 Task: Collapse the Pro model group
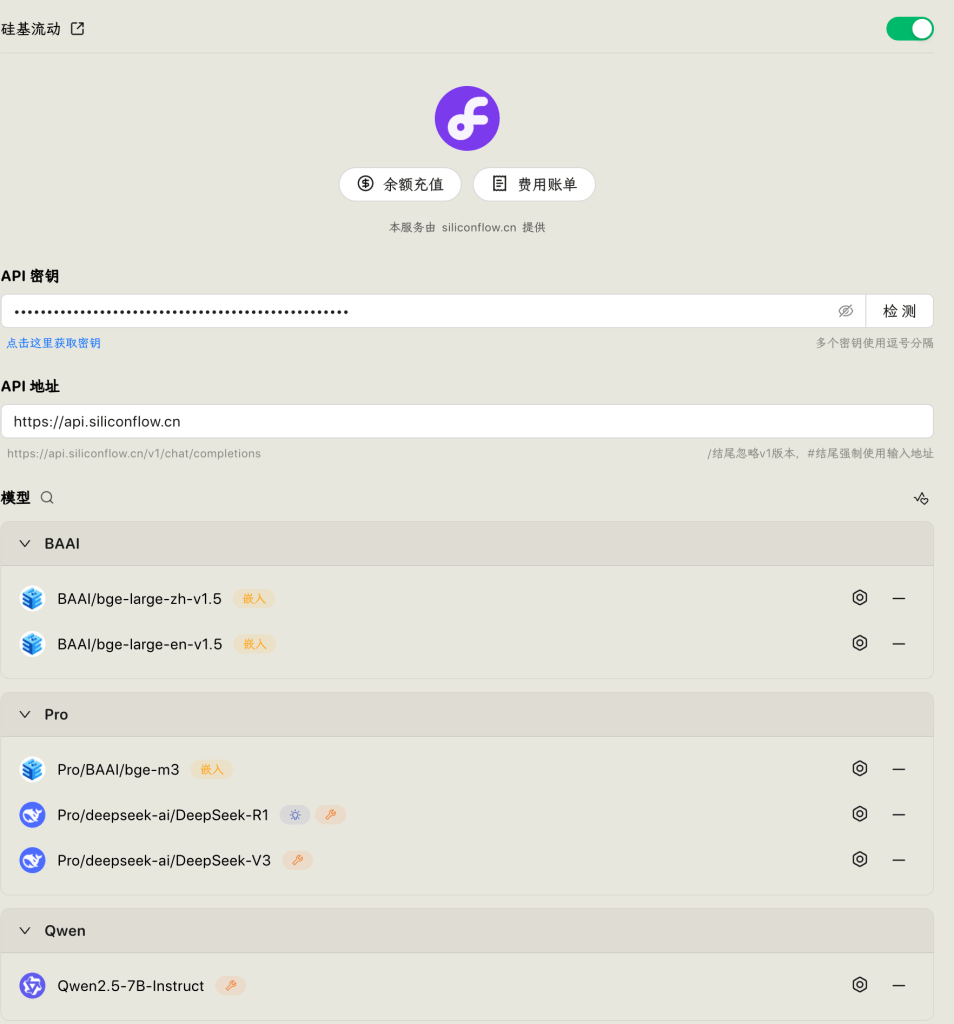pos(26,715)
